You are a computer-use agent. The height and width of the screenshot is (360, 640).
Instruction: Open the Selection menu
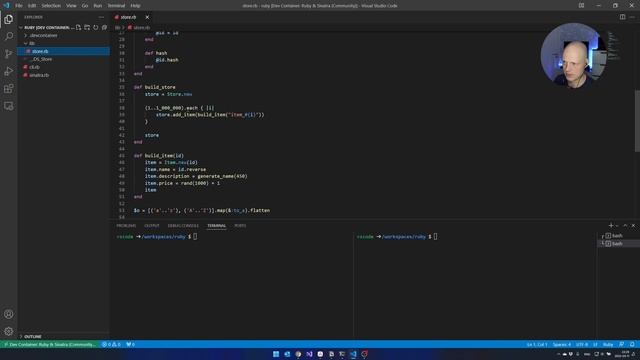[51, 6]
